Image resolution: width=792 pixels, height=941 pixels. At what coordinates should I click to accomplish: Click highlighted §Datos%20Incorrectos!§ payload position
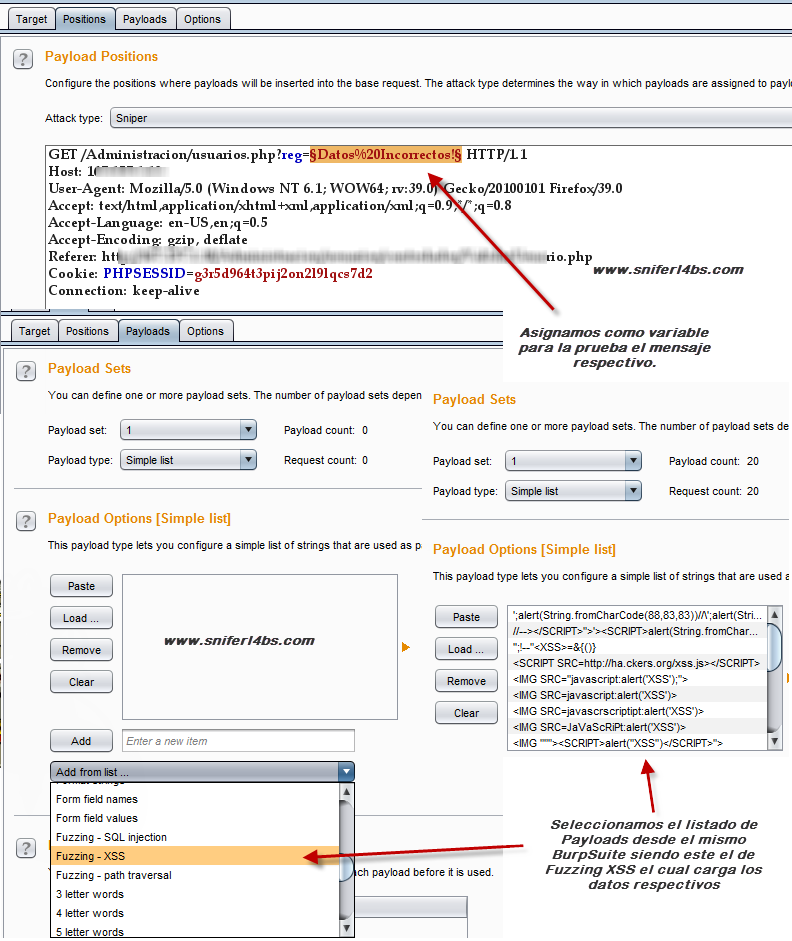coord(386,155)
